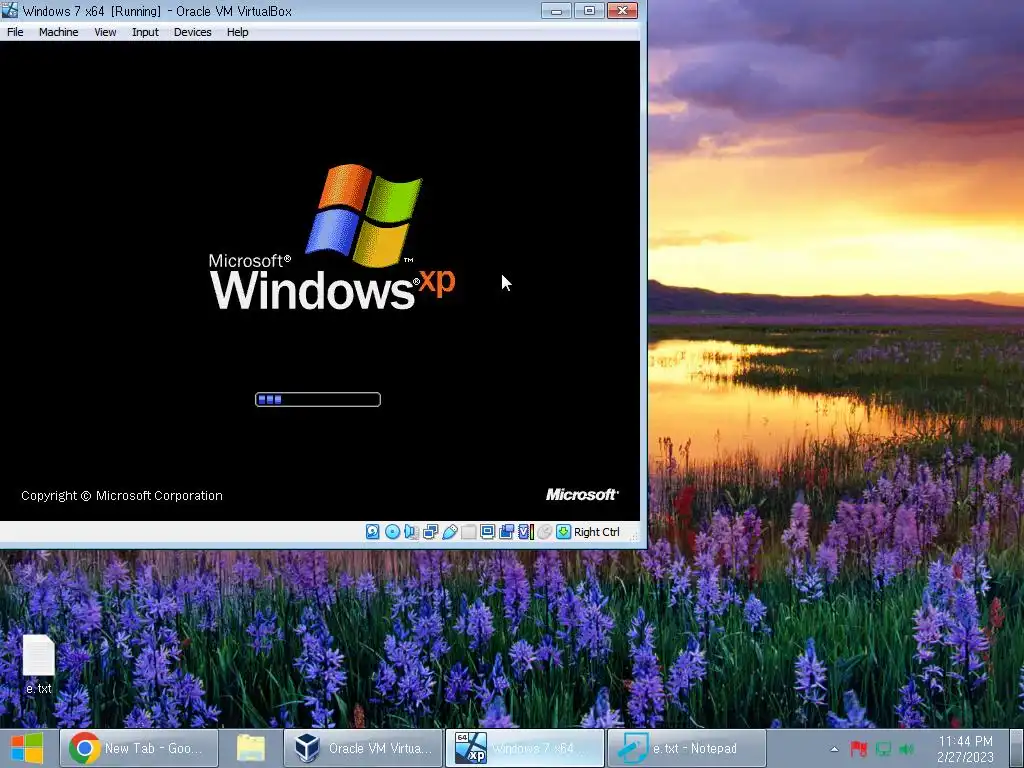This screenshot has height=768, width=1024.
Task: Switch to Oracle VM VirtualBox Manager taskbar button
Action: click(x=363, y=748)
